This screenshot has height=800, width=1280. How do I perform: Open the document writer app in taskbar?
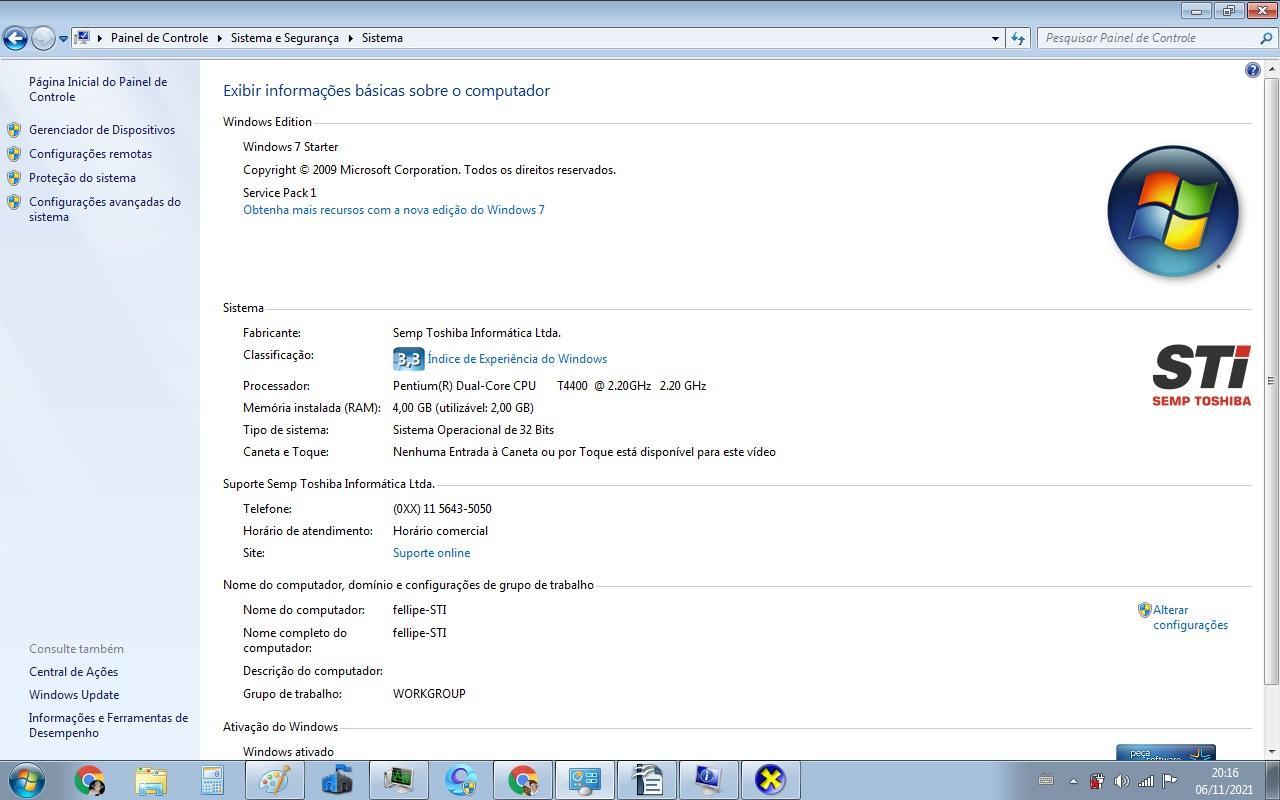point(647,780)
